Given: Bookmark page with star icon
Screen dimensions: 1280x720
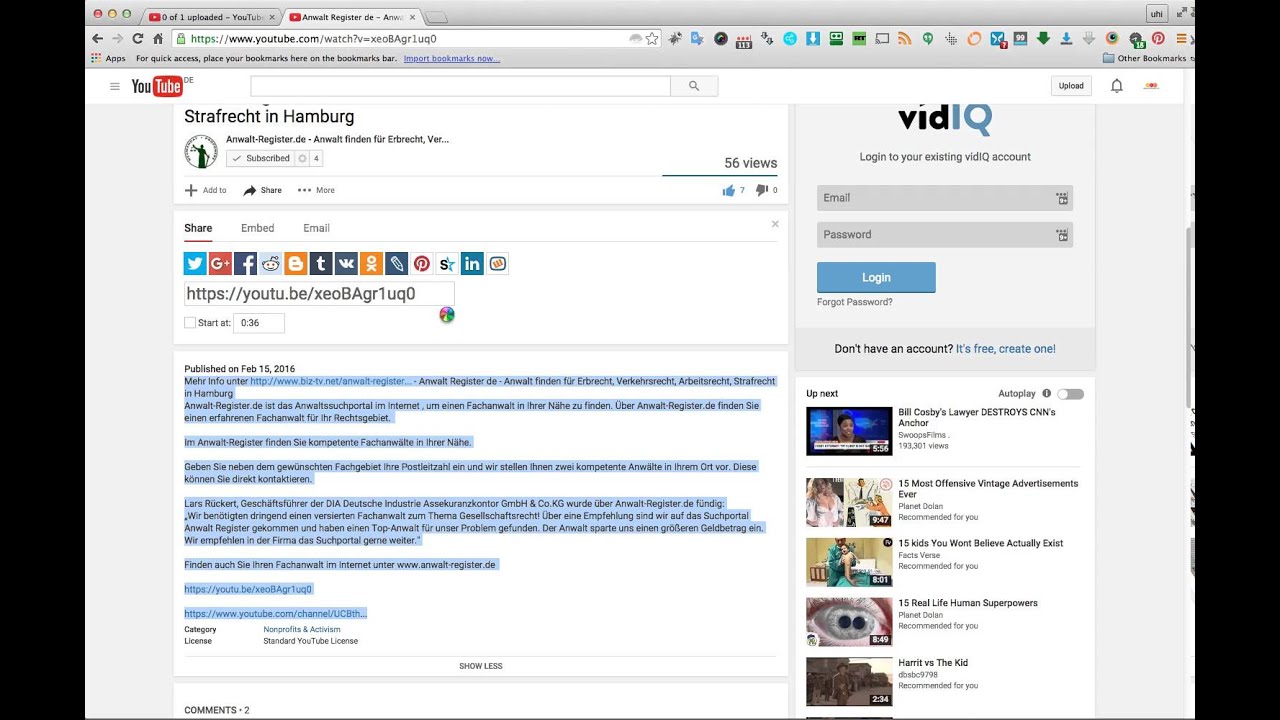Looking at the screenshot, I should [652, 39].
